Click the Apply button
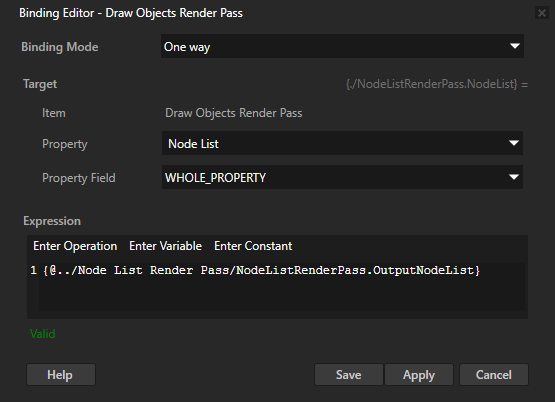555x402 pixels. pyautogui.click(x=419, y=374)
